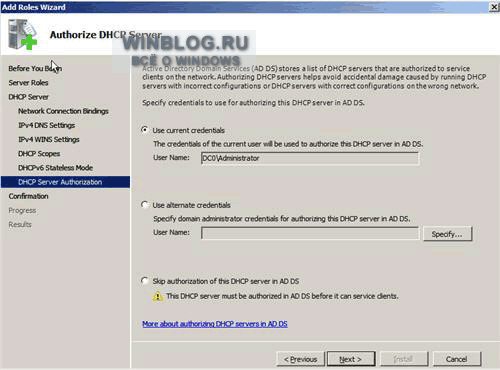Click 'Specify domain administrator credentials' description
This screenshot has height=370, width=500.
pyautogui.click(x=282, y=219)
